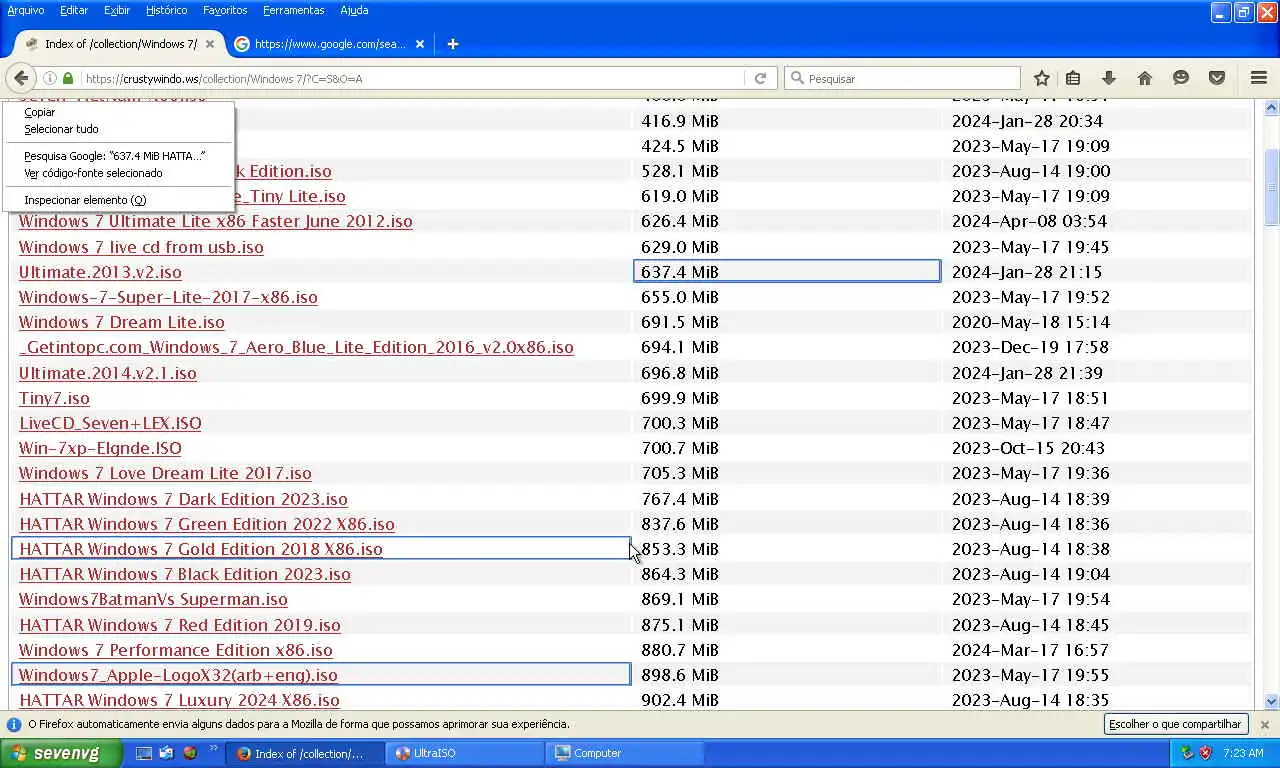Click the page scrollbar down arrow
This screenshot has height=768, width=1280.
pos(1271,702)
